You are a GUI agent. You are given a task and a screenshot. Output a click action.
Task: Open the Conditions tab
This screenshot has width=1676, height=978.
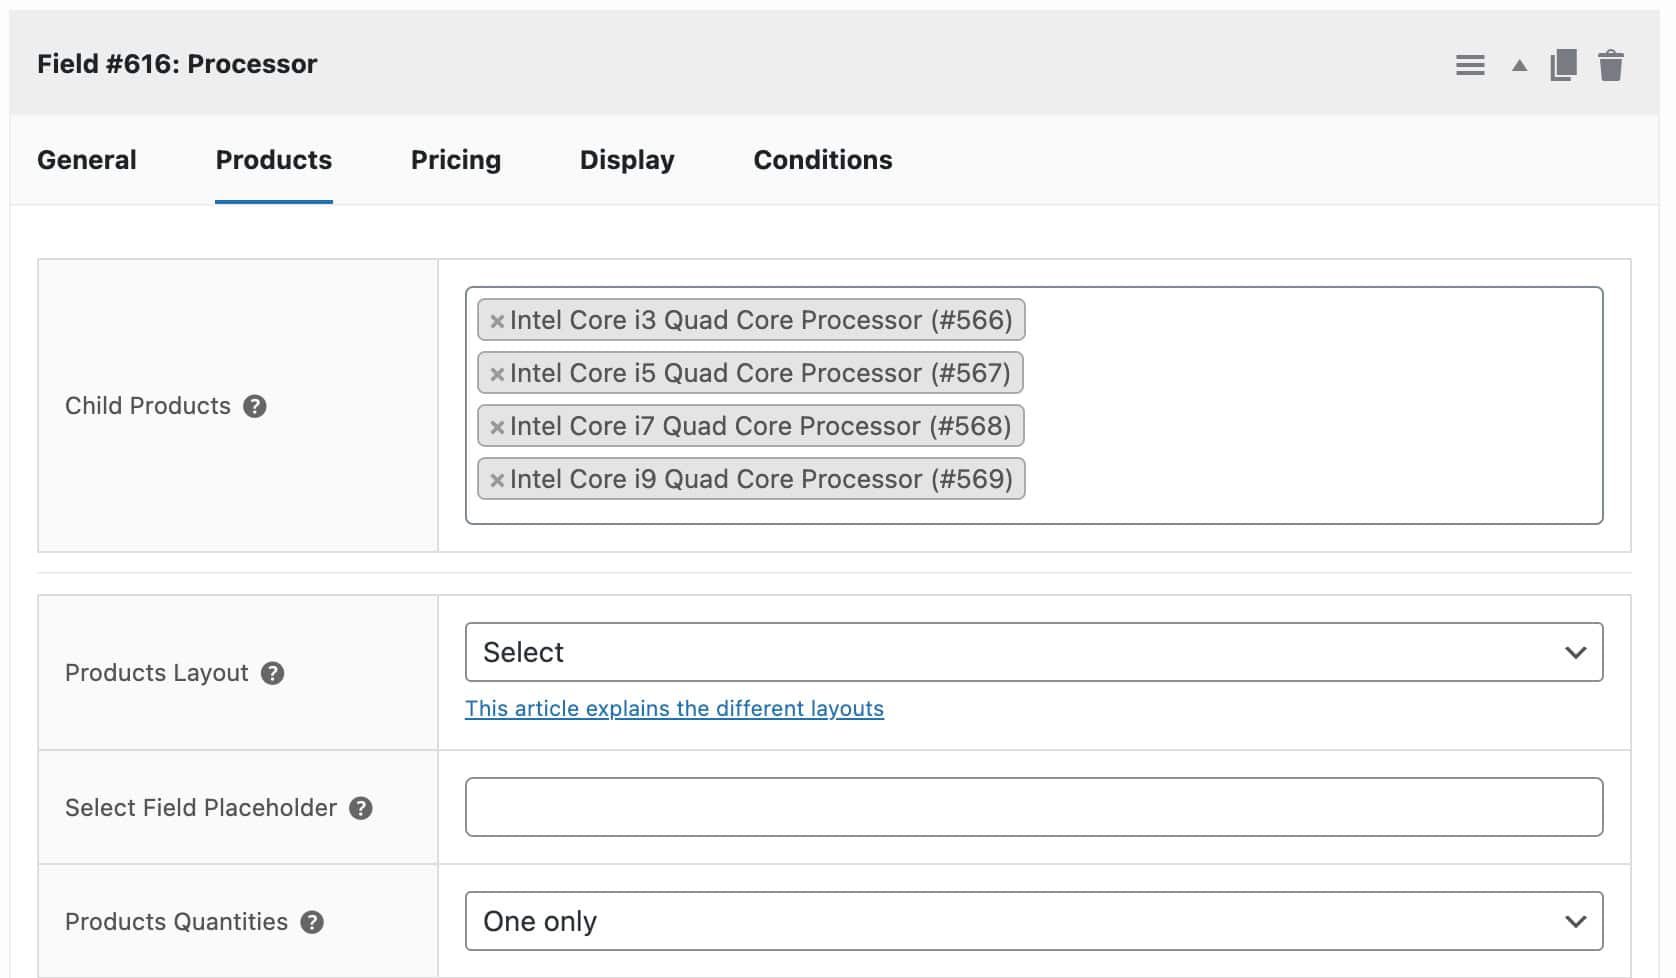(x=822, y=160)
